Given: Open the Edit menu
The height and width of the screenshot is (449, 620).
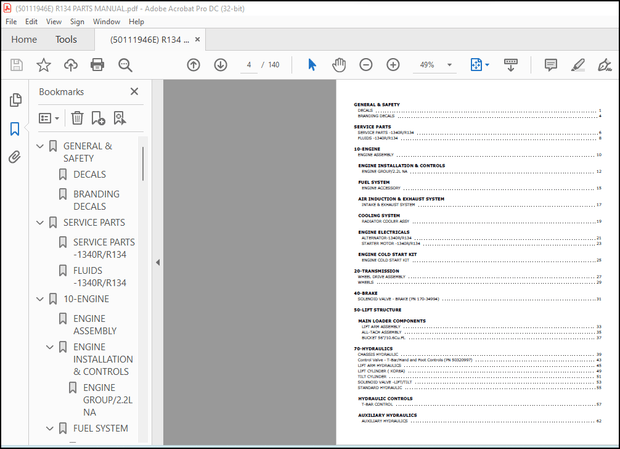Looking at the screenshot, I should [x=31, y=22].
